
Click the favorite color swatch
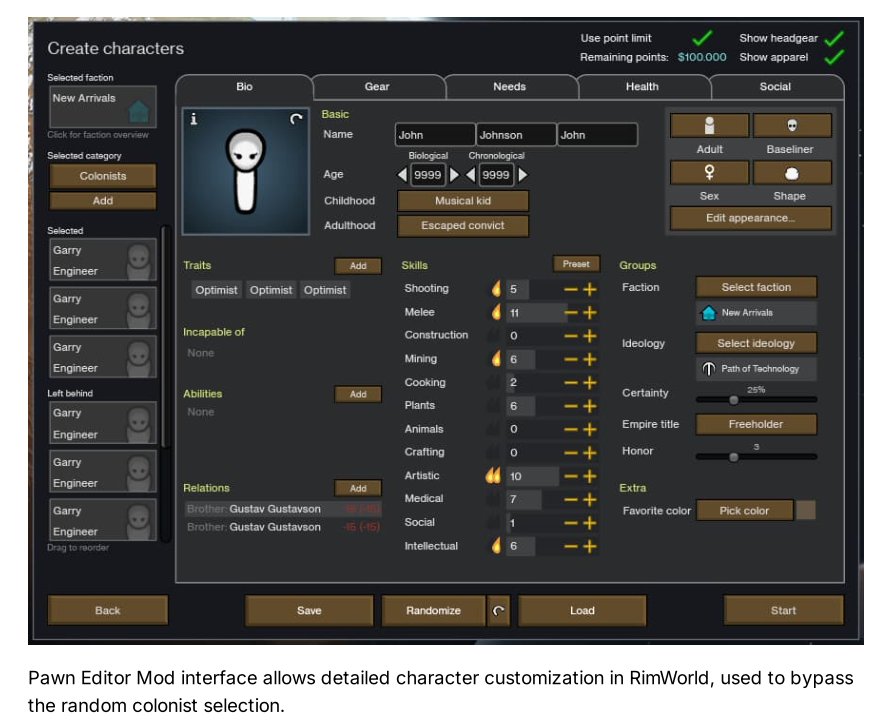click(x=805, y=510)
